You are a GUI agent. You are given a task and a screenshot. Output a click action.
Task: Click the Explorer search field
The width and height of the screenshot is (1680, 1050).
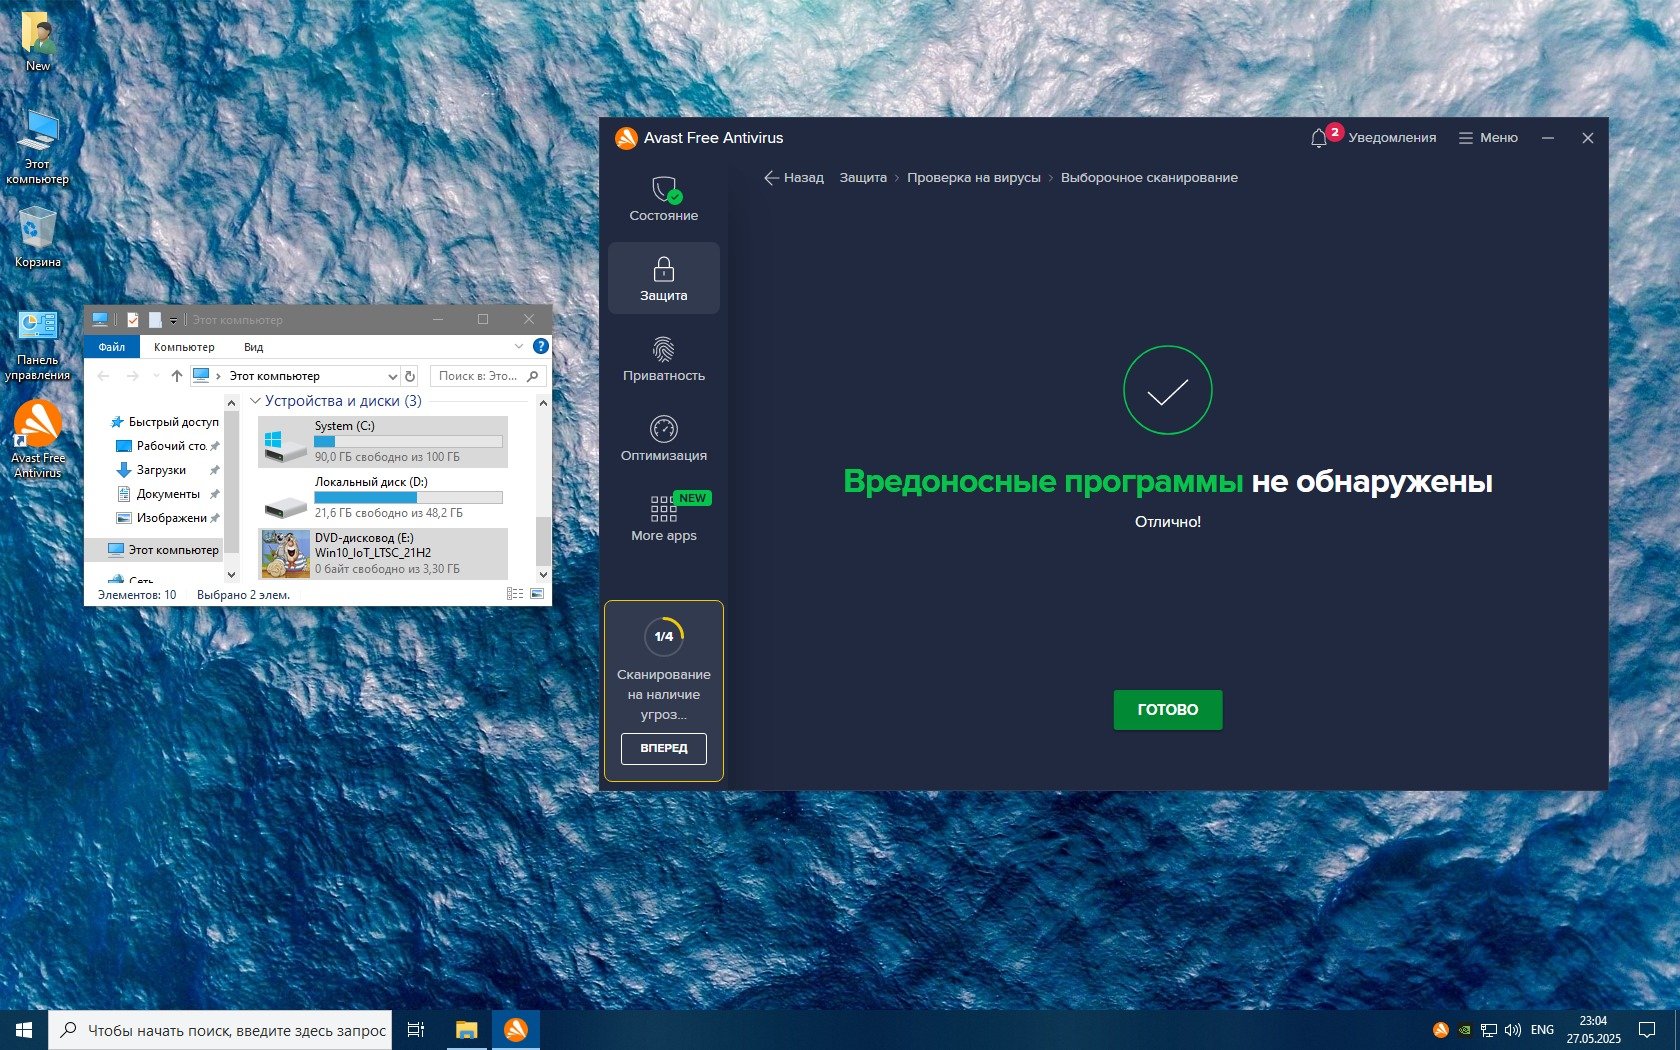point(488,376)
